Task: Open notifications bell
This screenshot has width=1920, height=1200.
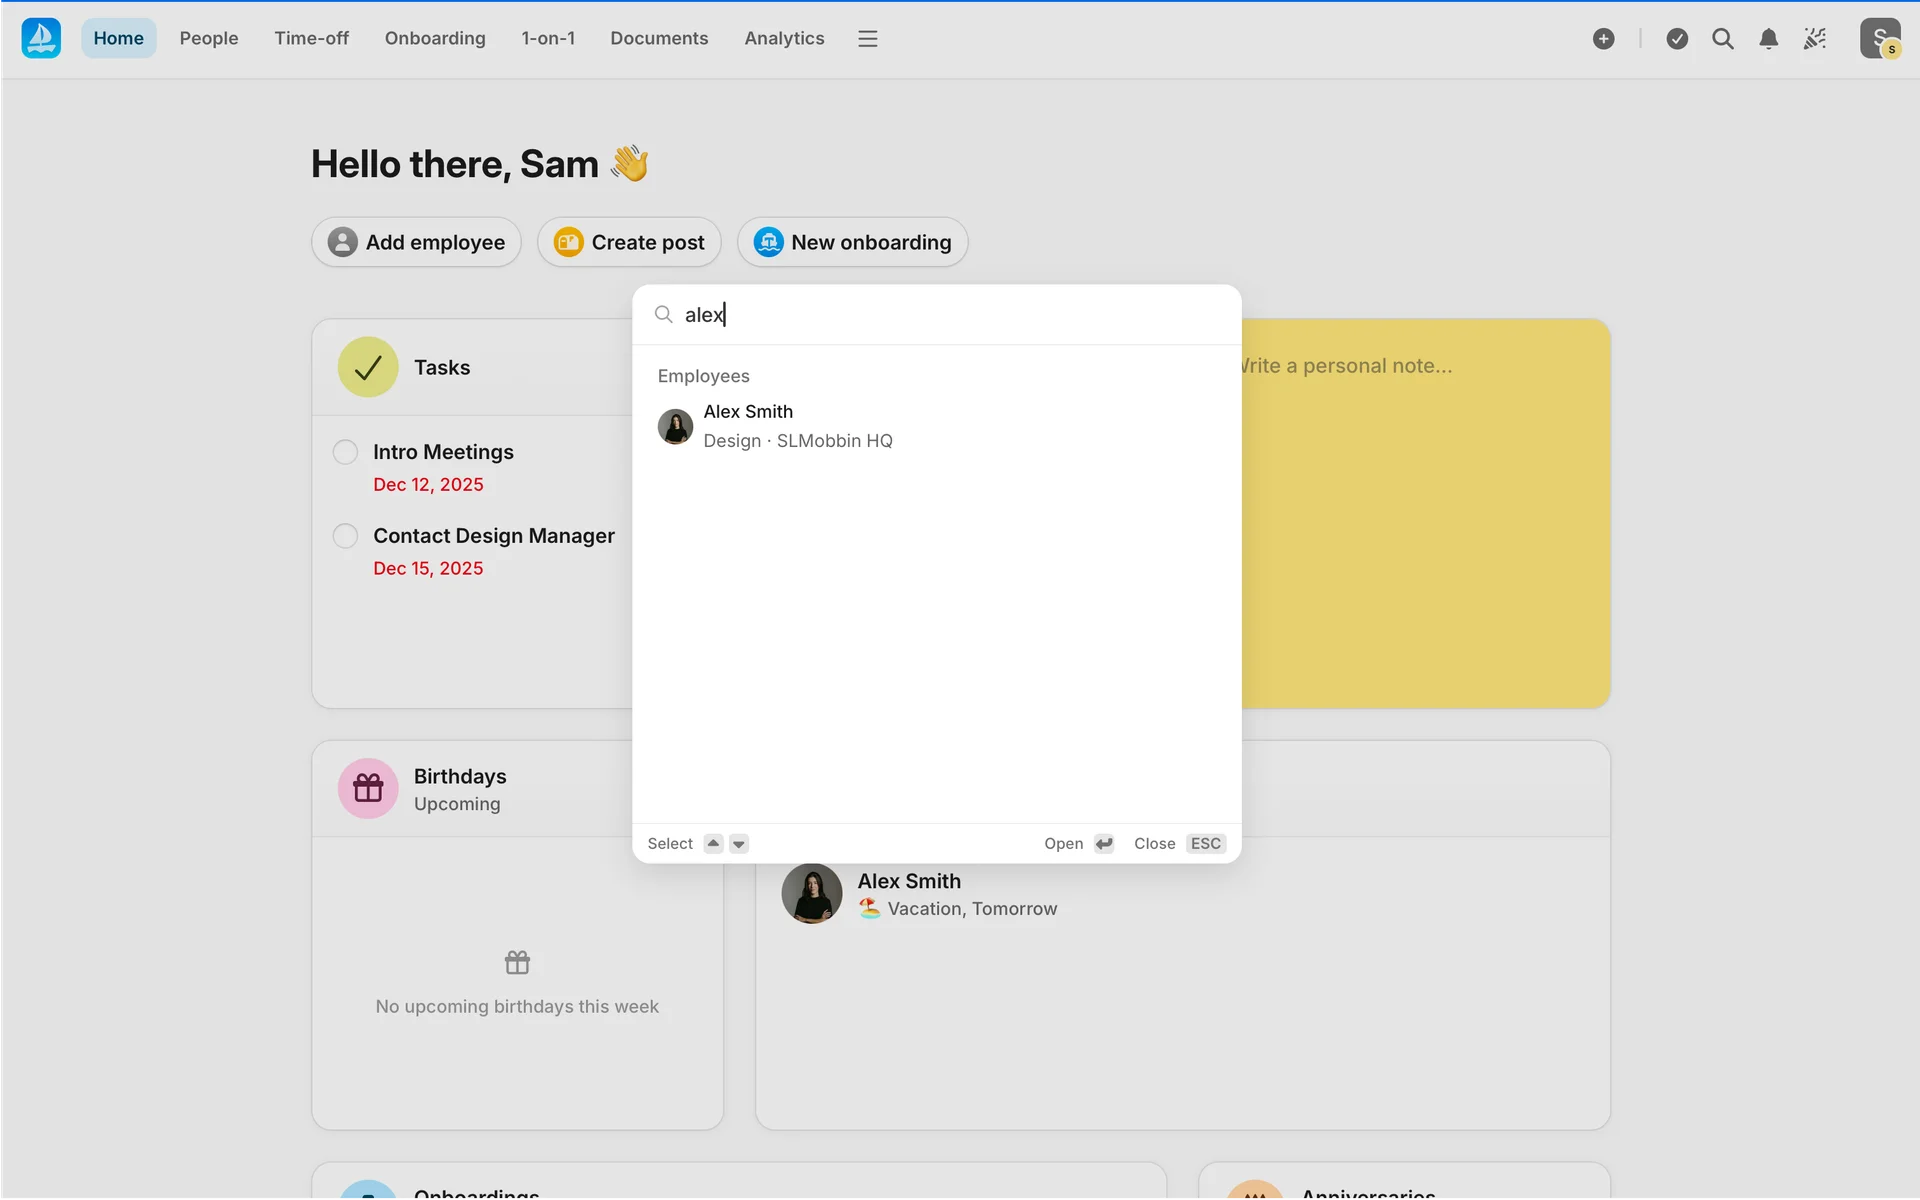Action: pyautogui.click(x=1768, y=38)
